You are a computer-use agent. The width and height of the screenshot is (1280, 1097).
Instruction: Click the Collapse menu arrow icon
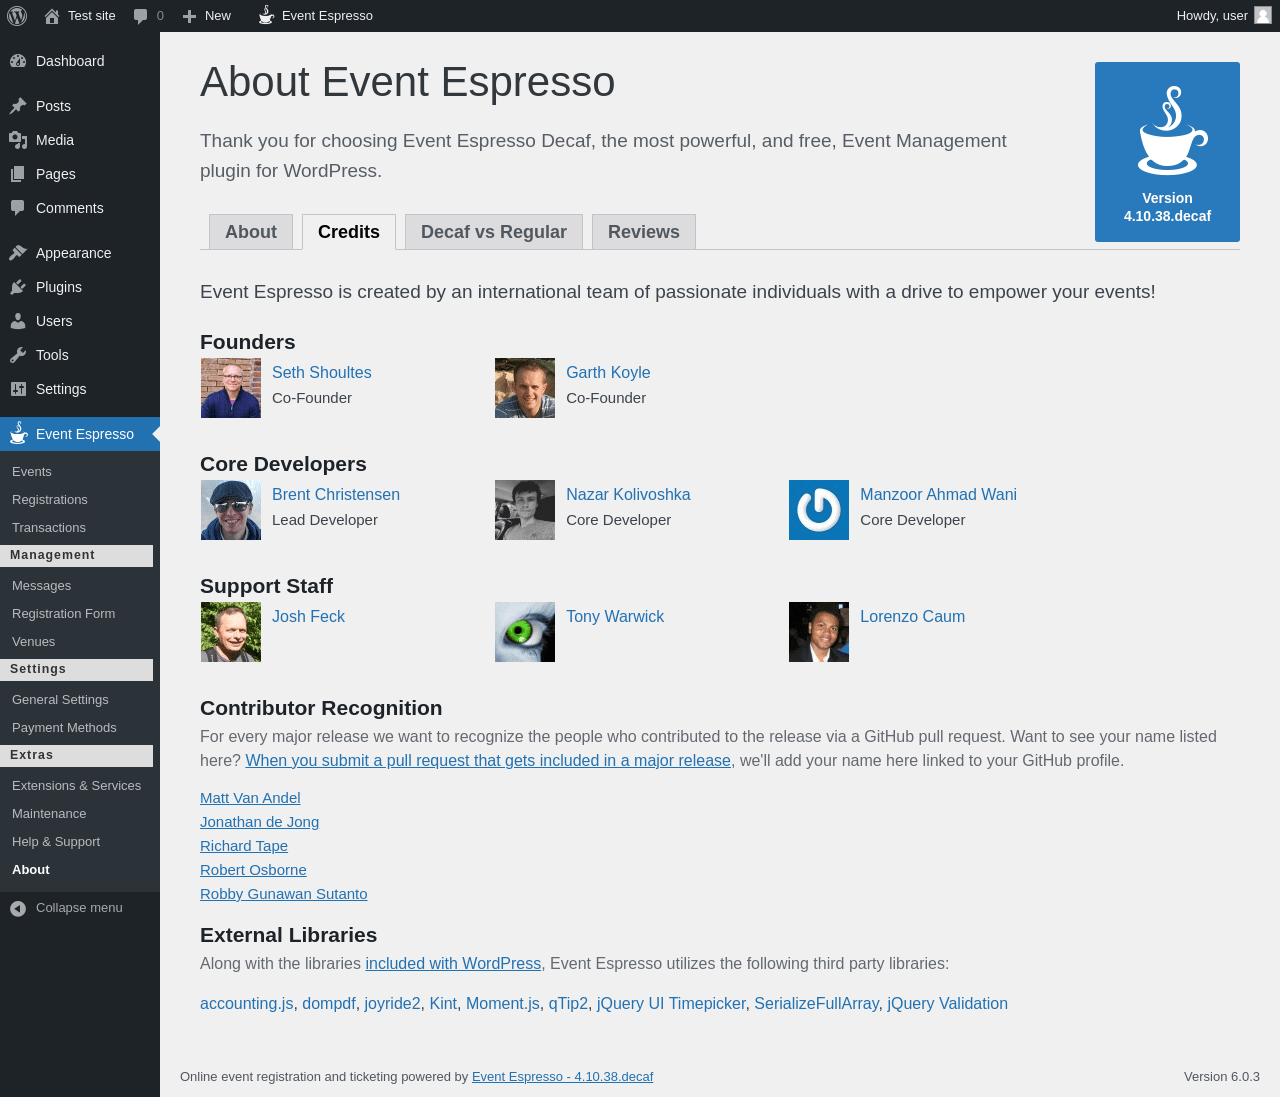pos(18,908)
